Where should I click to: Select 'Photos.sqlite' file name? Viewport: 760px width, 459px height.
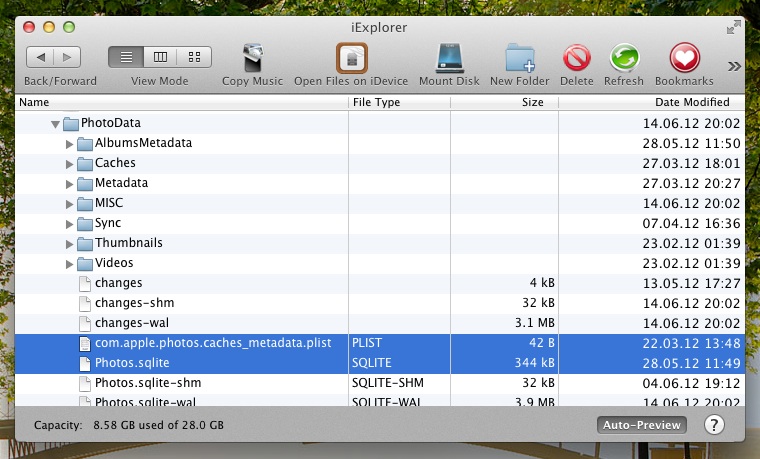[132, 363]
